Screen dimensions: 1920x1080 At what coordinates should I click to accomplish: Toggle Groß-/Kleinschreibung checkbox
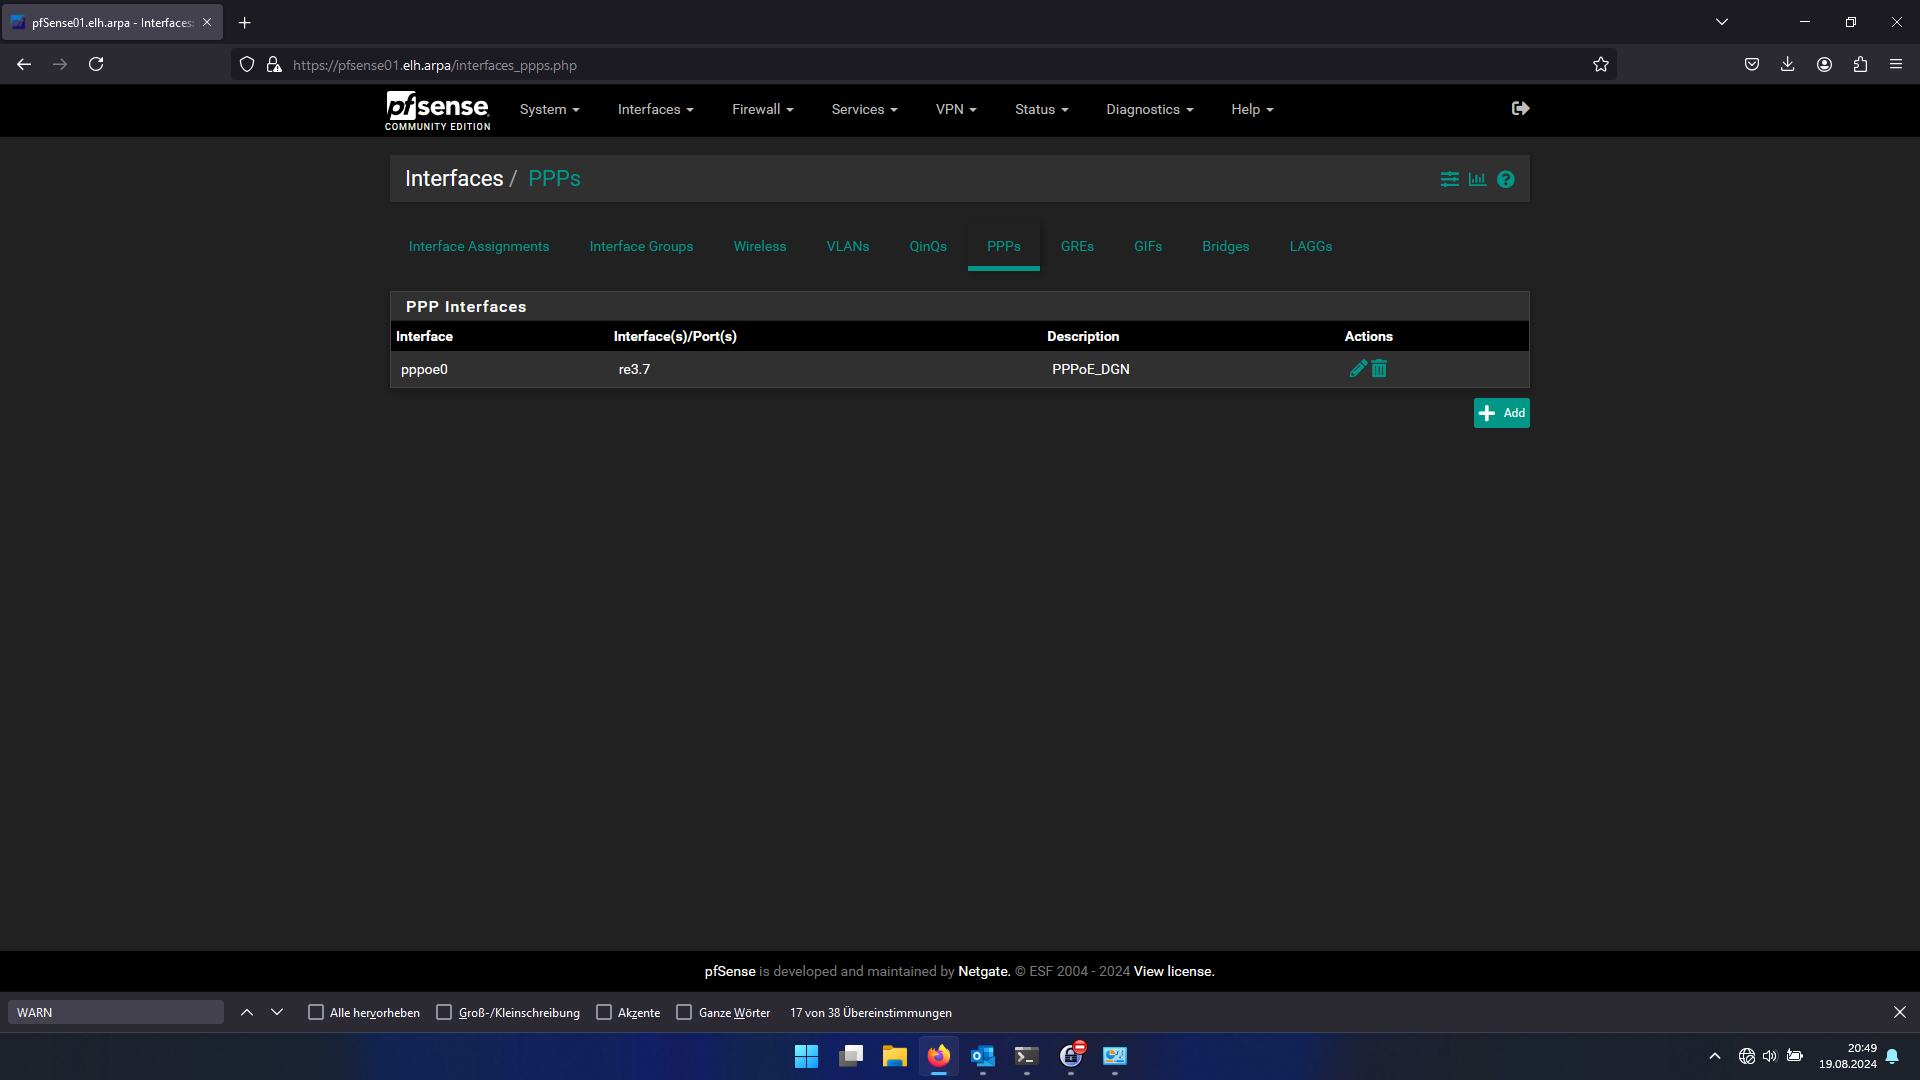coord(444,1013)
